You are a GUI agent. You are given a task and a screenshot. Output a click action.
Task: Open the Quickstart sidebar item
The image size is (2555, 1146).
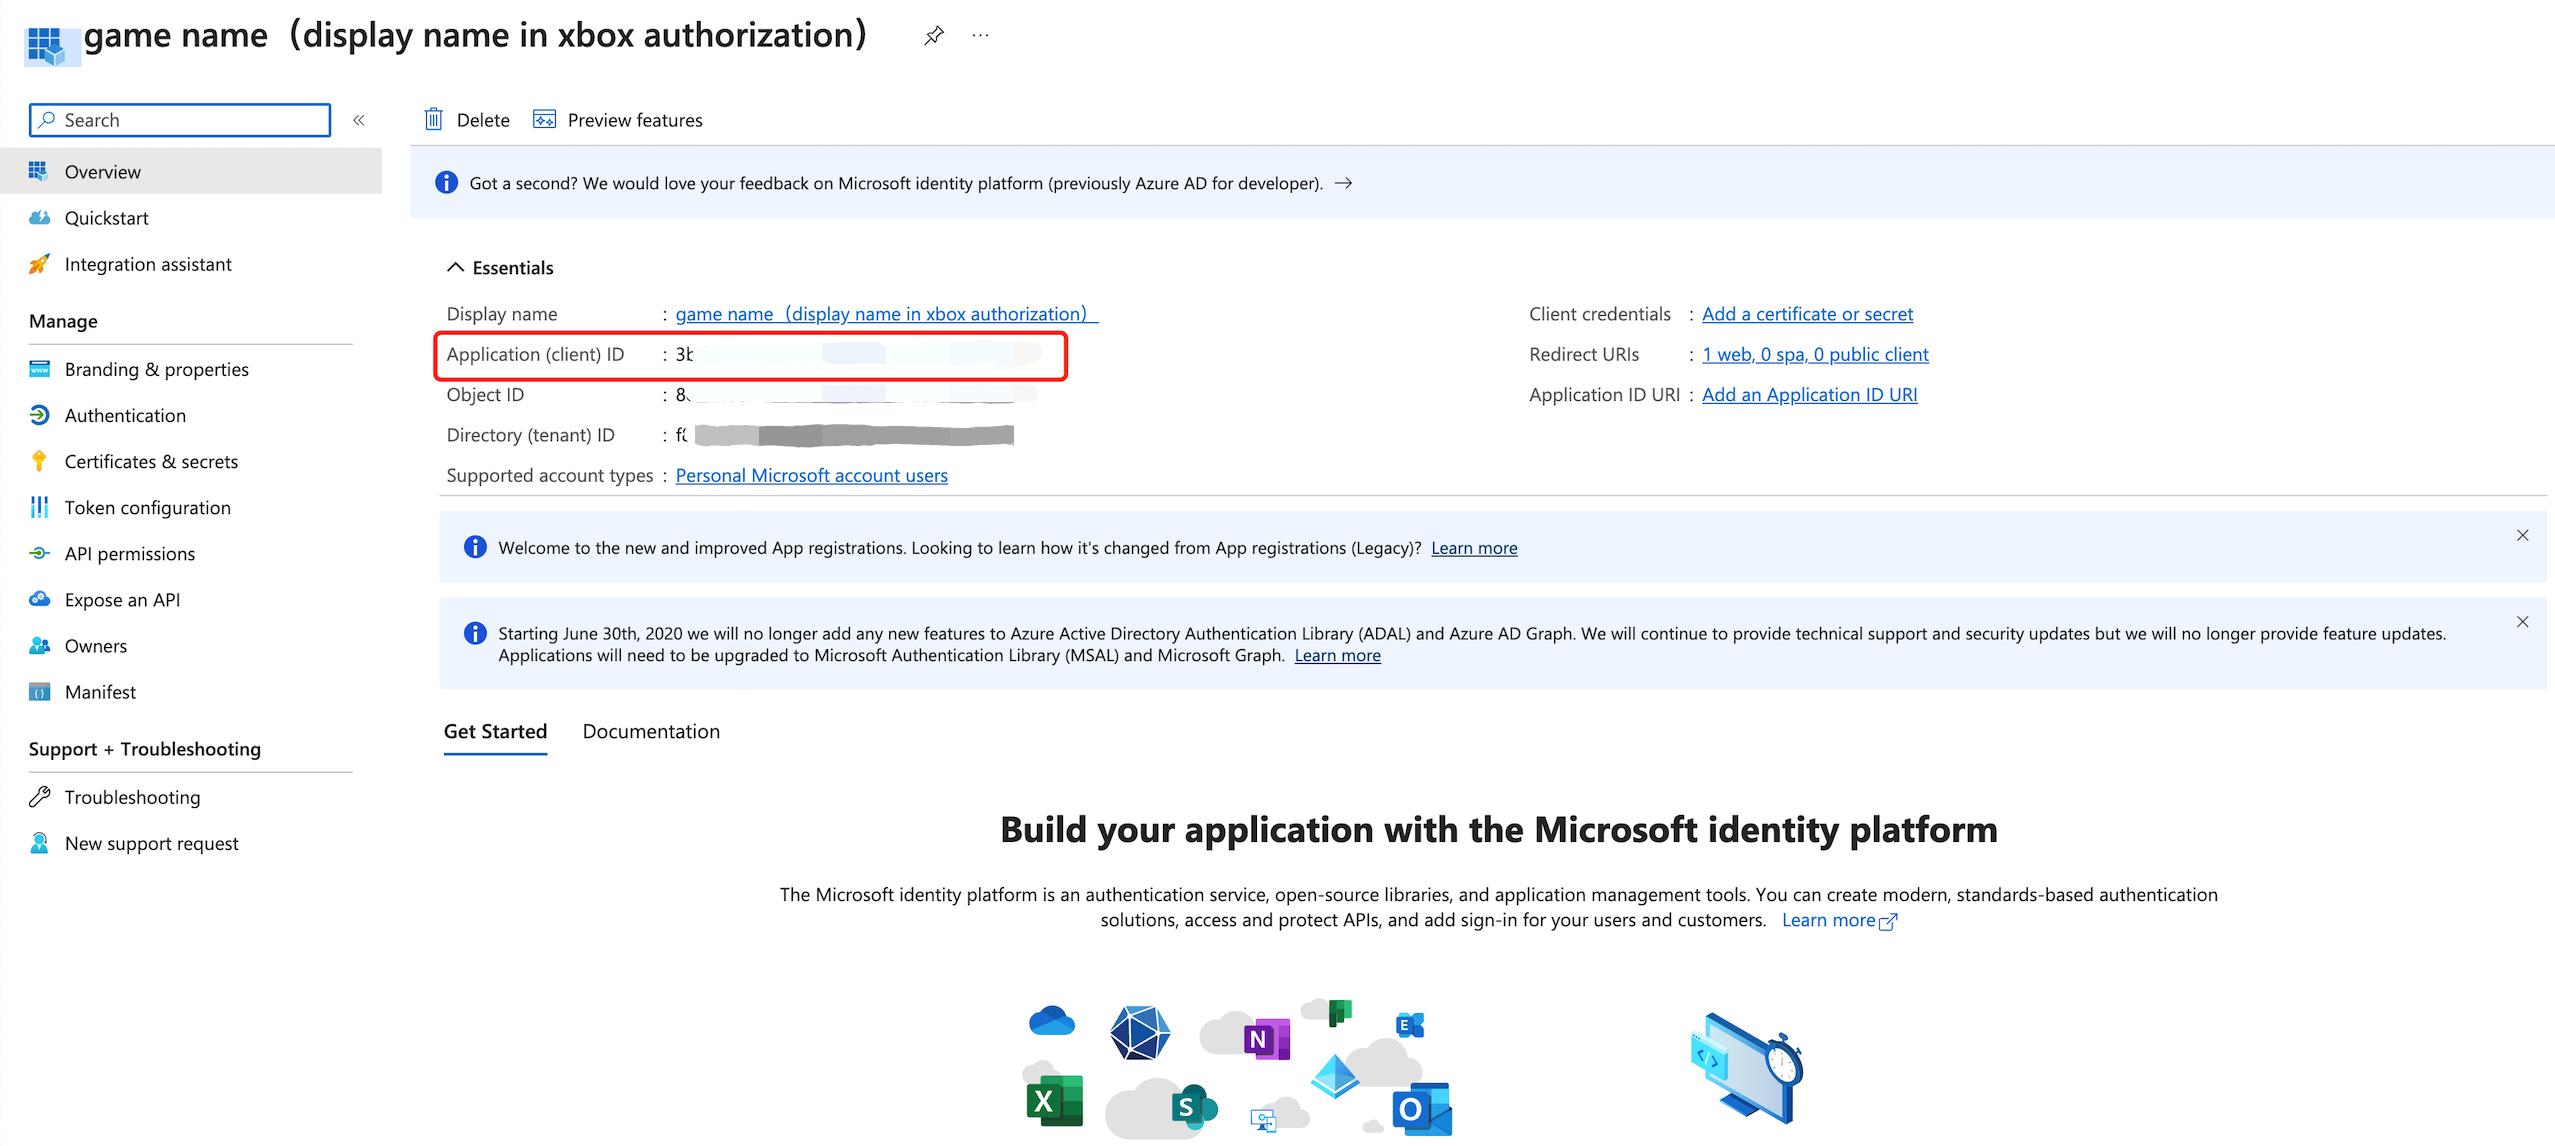point(106,218)
